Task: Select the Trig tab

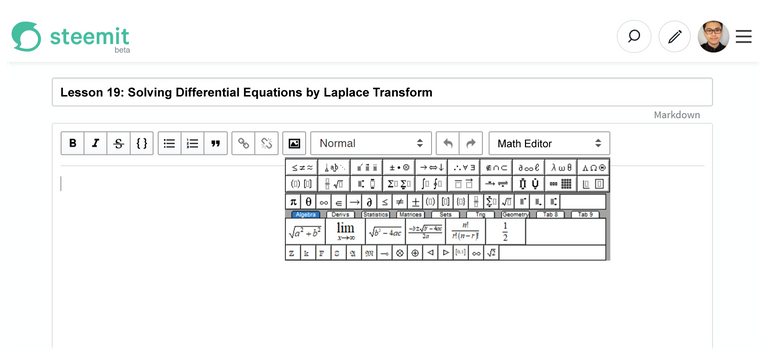Action: pos(480,215)
